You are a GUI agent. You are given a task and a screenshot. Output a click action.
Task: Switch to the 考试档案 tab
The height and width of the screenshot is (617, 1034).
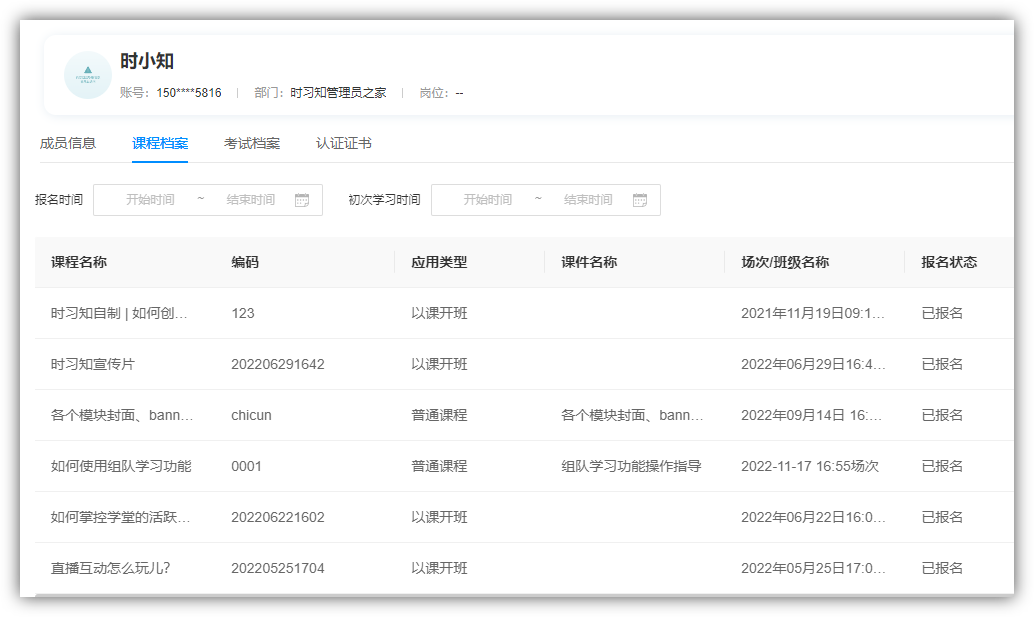[x=252, y=143]
